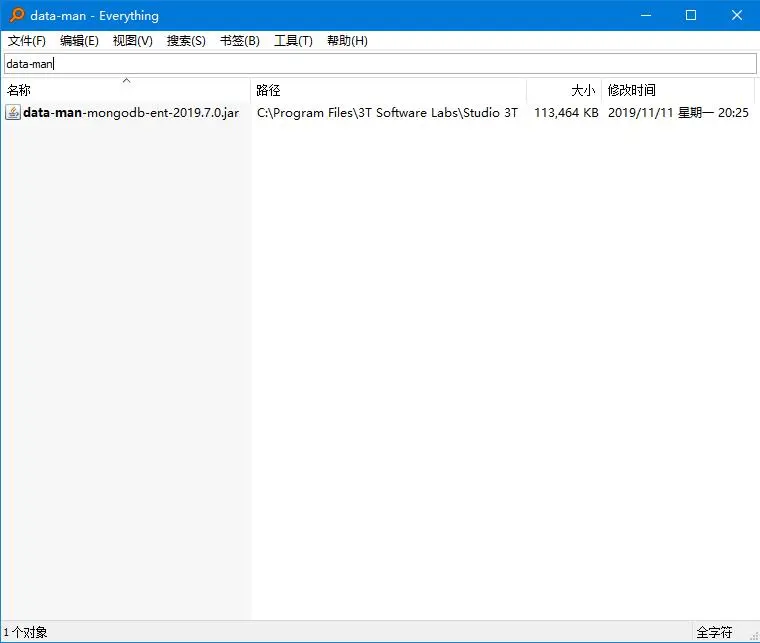Click the 全字符 status bar entry

coord(714,632)
